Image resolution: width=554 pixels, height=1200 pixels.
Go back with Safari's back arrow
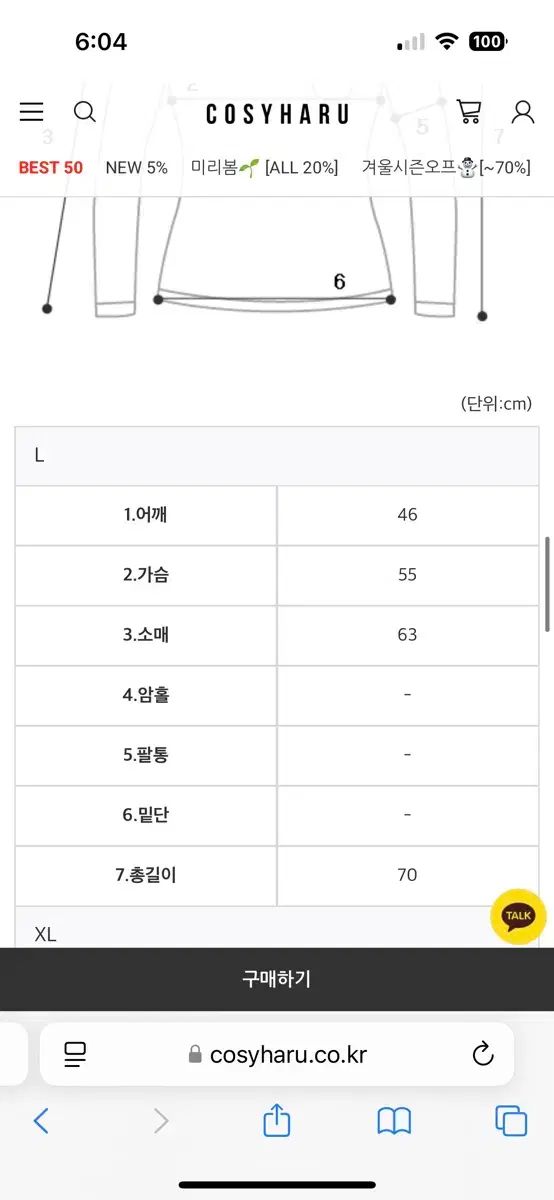pyautogui.click(x=41, y=1121)
